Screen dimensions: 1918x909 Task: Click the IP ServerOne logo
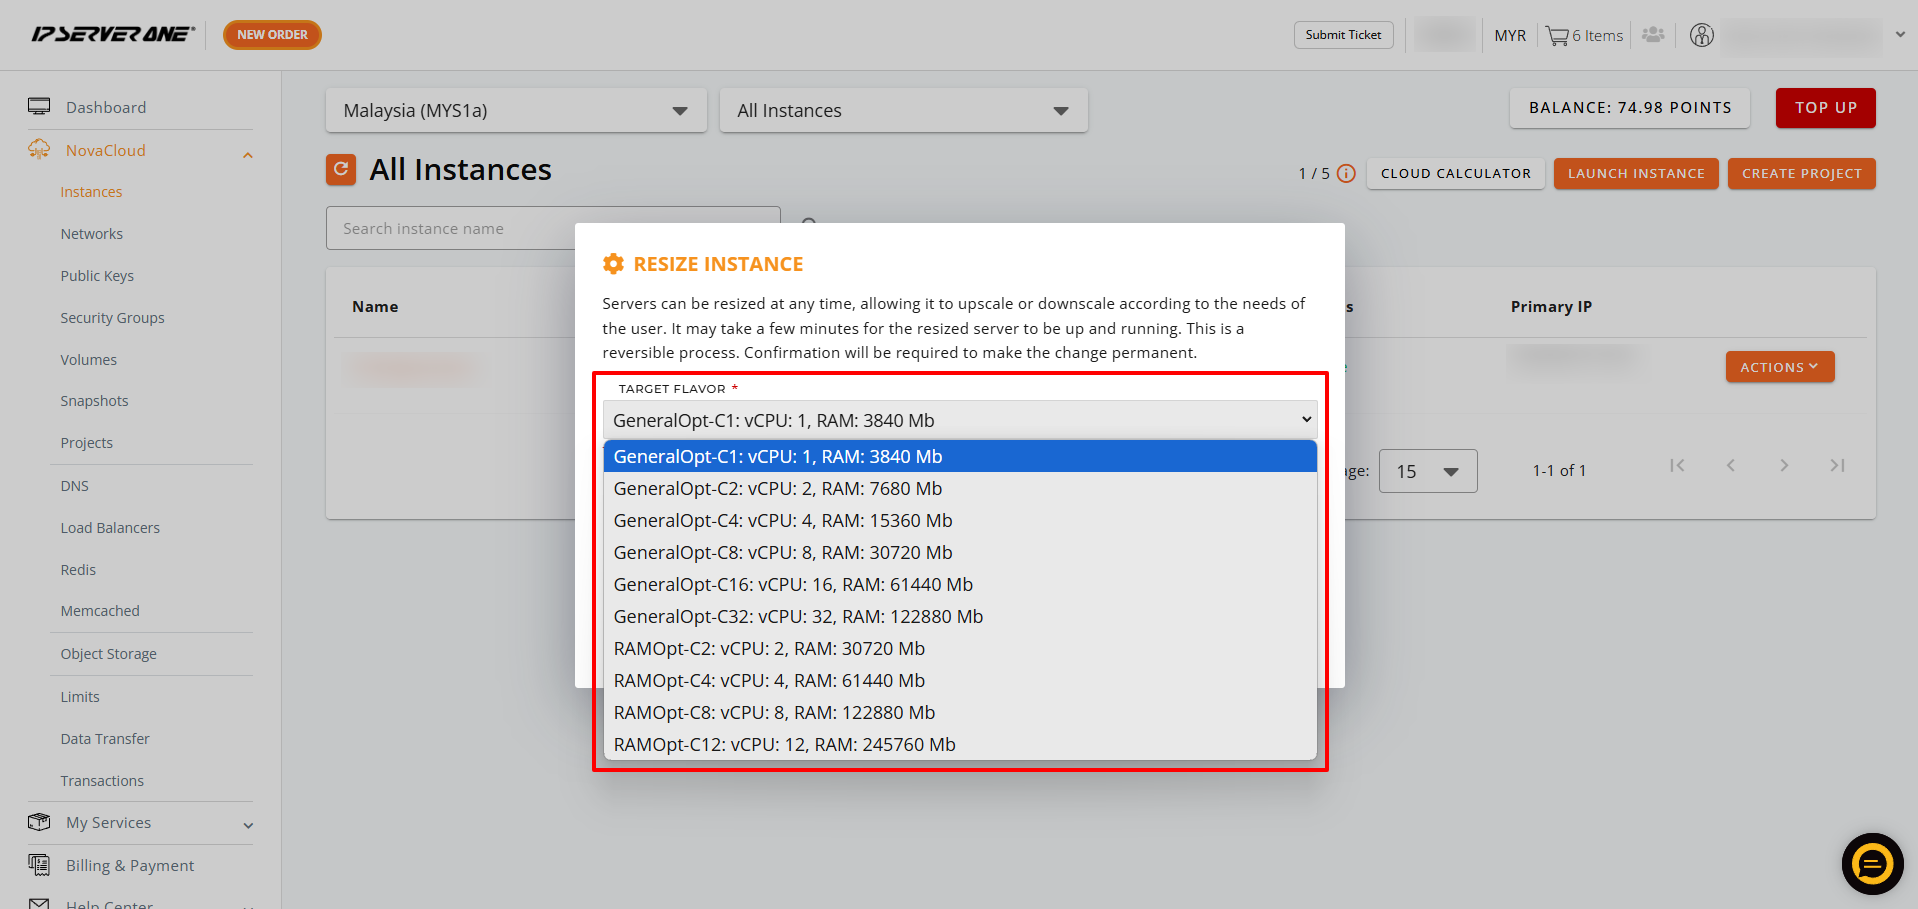click(113, 34)
